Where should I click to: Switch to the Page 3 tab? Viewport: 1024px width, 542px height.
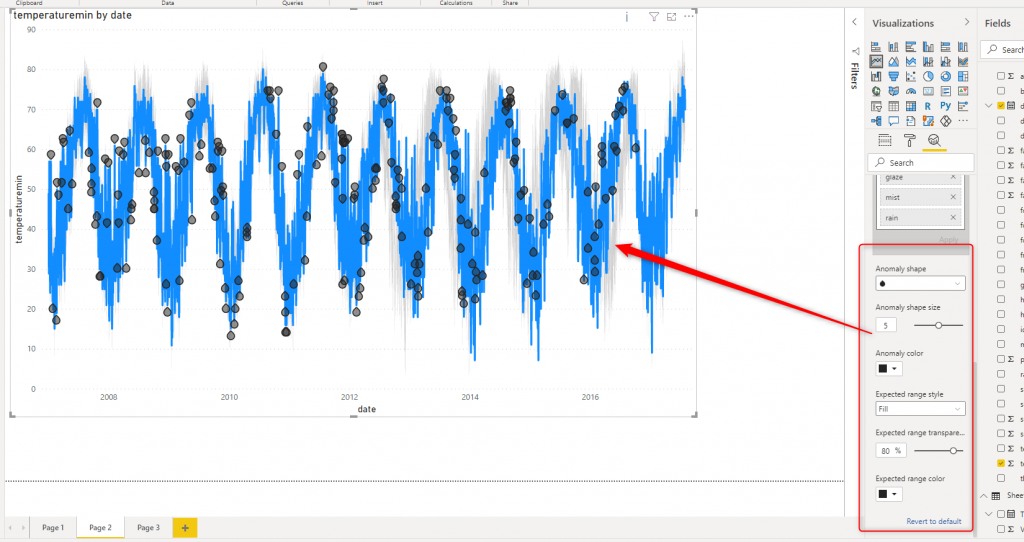click(x=147, y=527)
